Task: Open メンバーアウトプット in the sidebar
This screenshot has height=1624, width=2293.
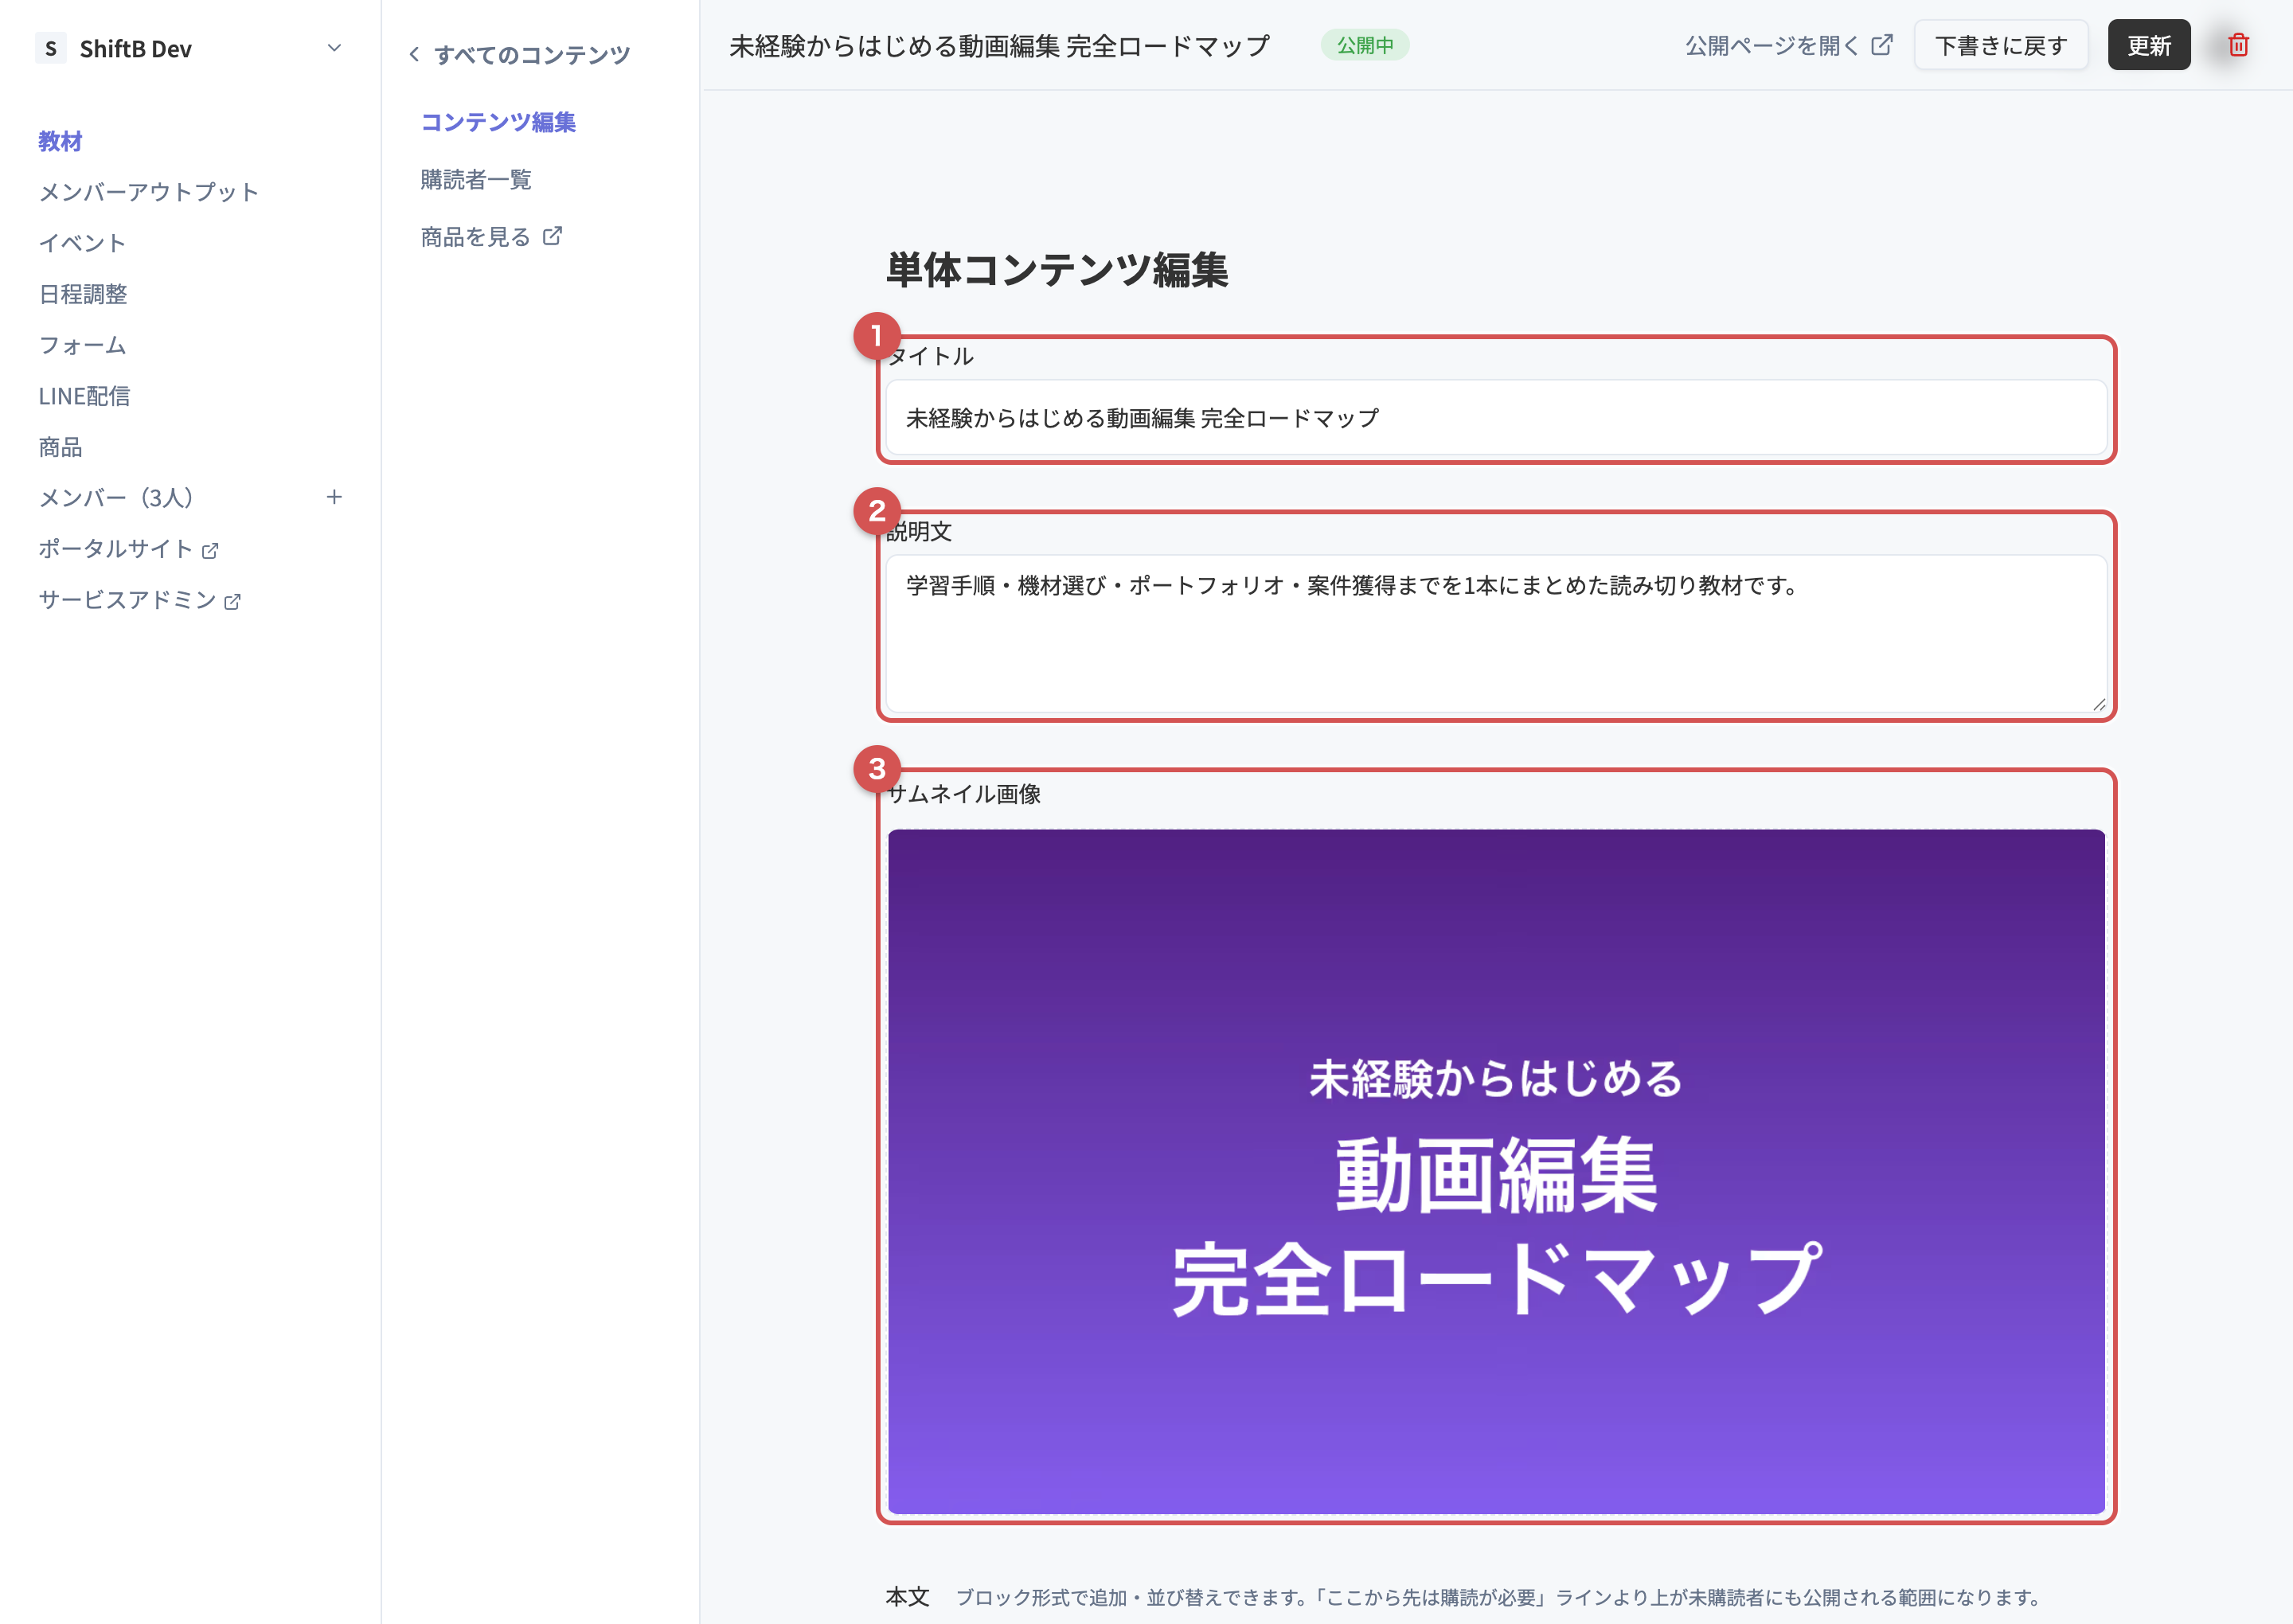Action: pos(148,192)
